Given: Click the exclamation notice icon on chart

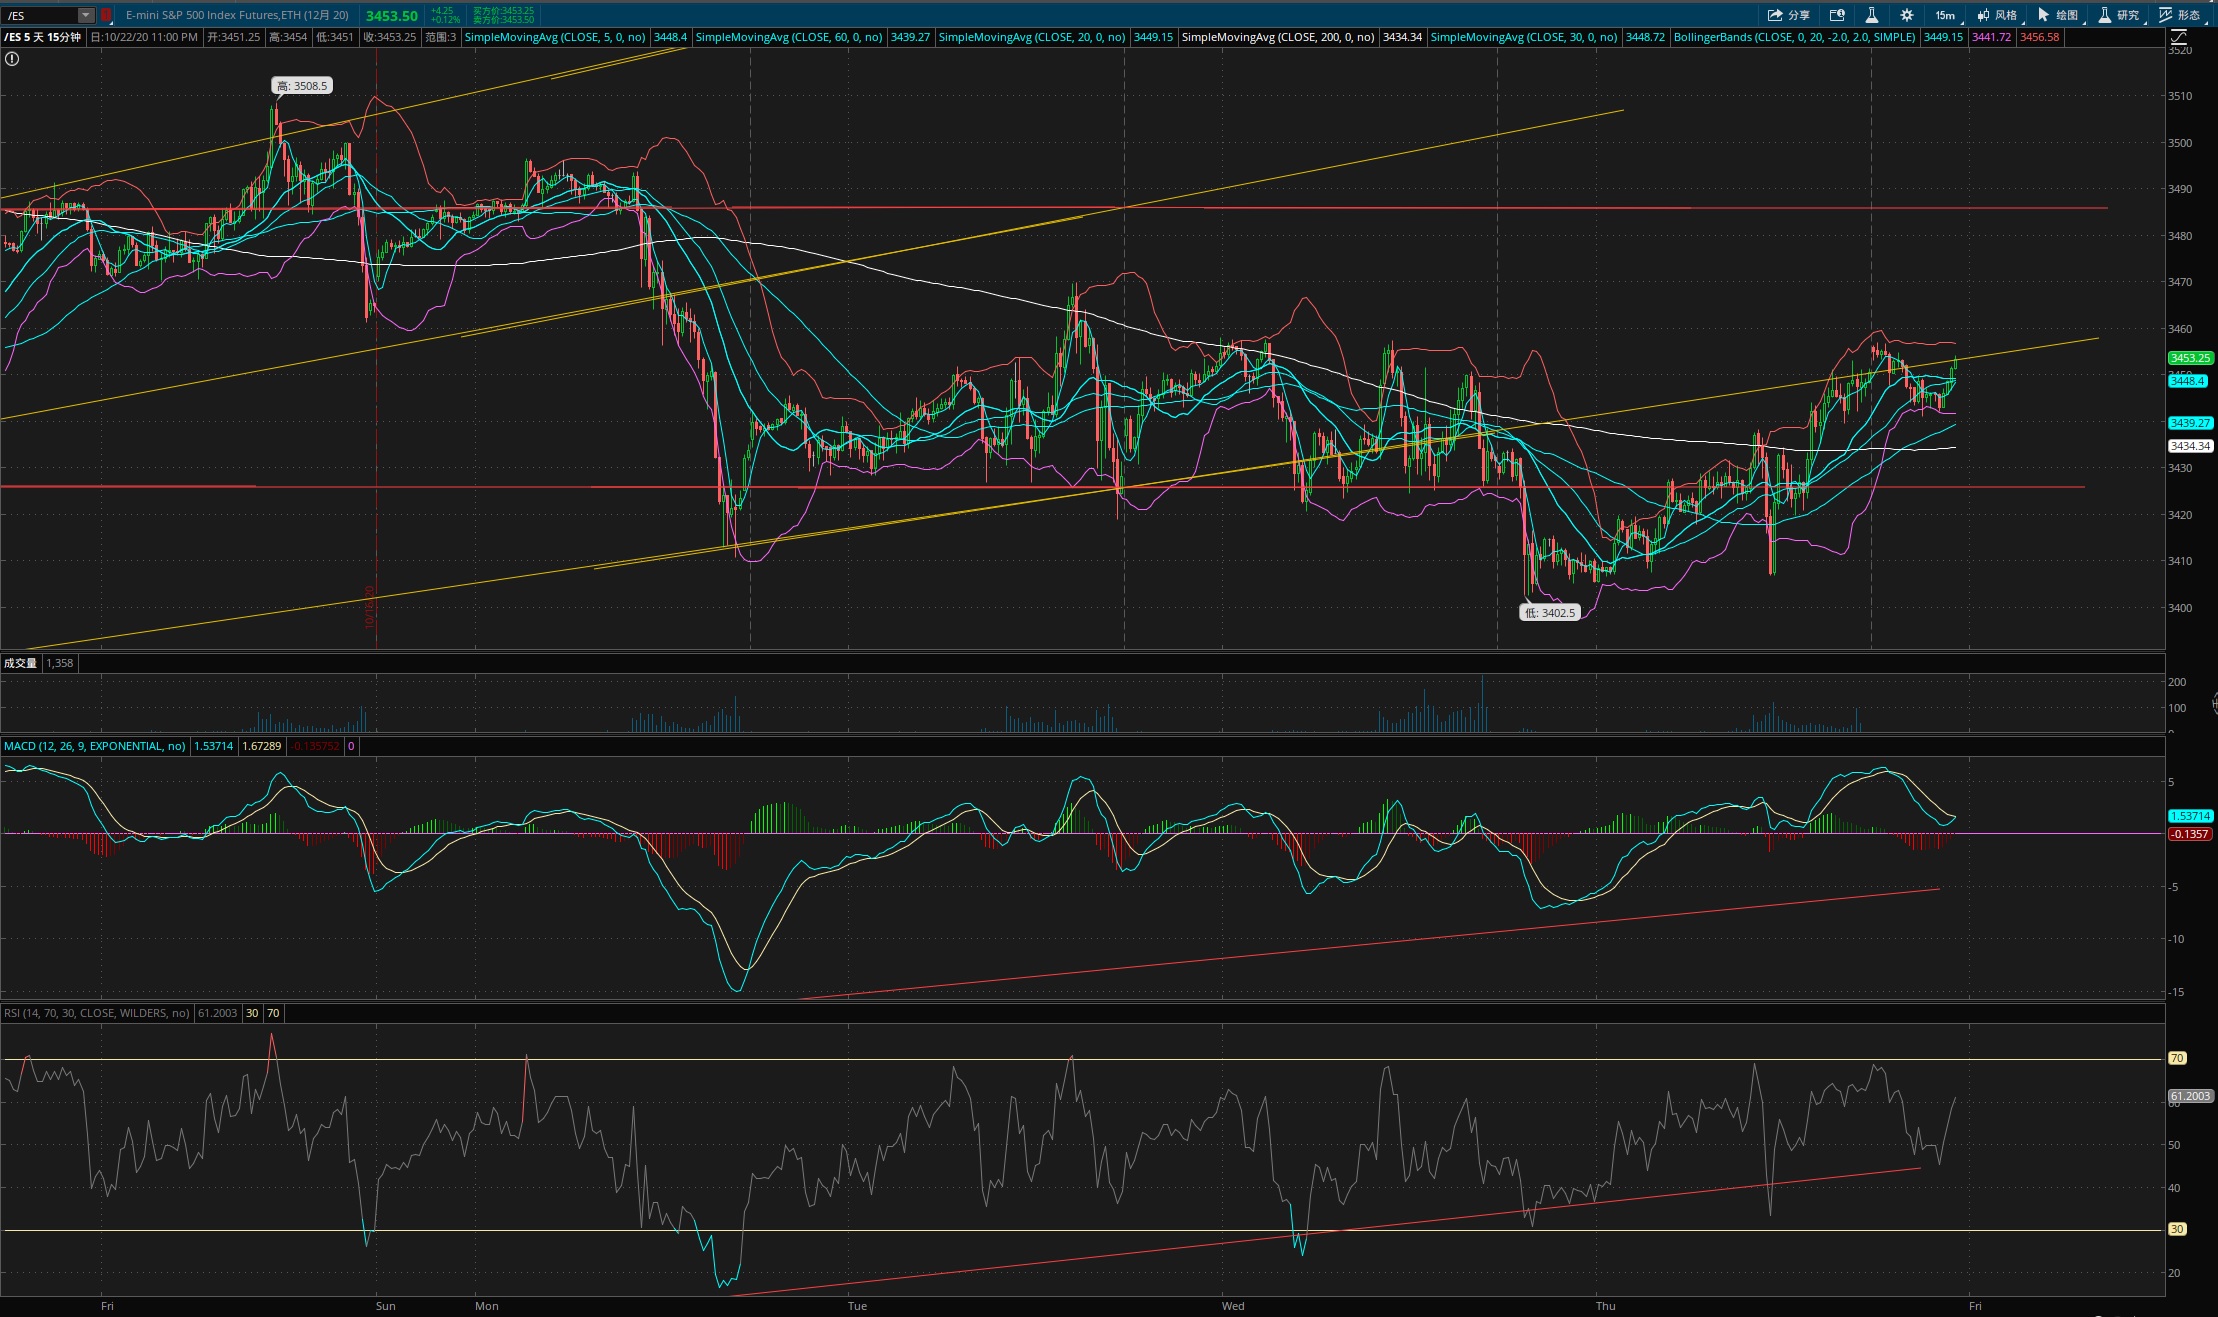Looking at the screenshot, I should 12,59.
